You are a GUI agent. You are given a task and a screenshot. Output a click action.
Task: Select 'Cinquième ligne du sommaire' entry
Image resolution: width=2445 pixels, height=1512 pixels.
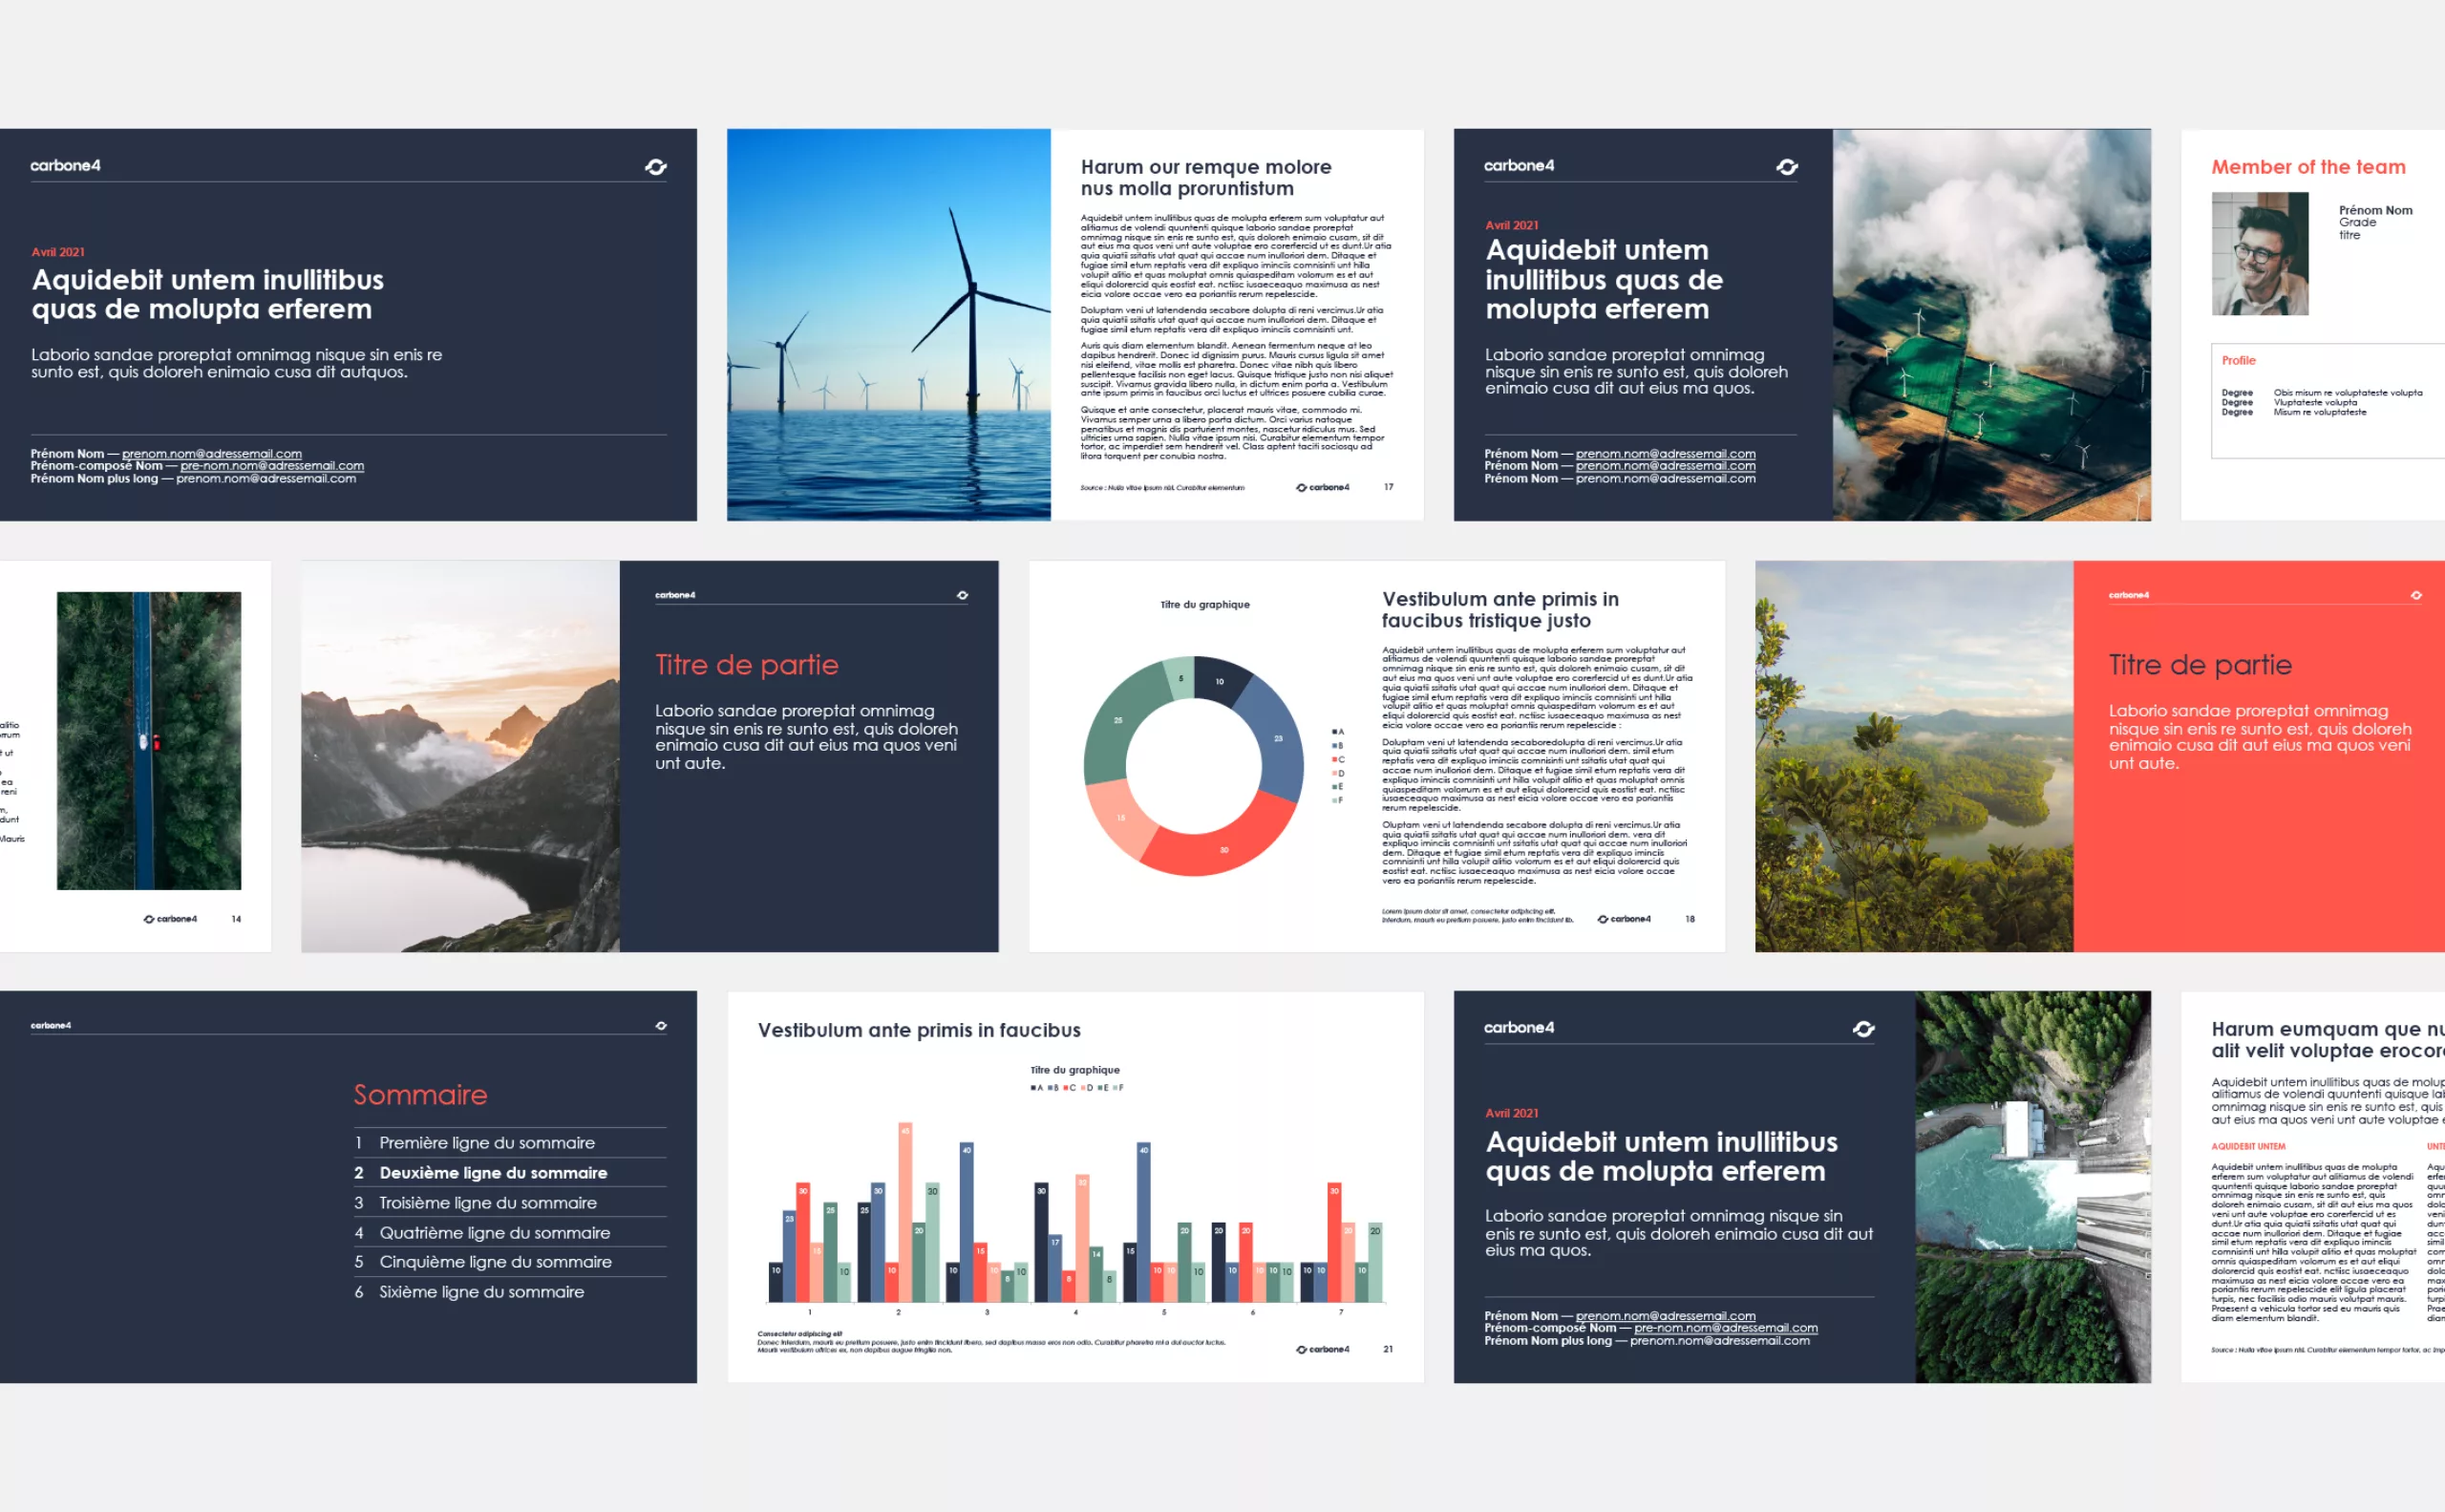[495, 1262]
